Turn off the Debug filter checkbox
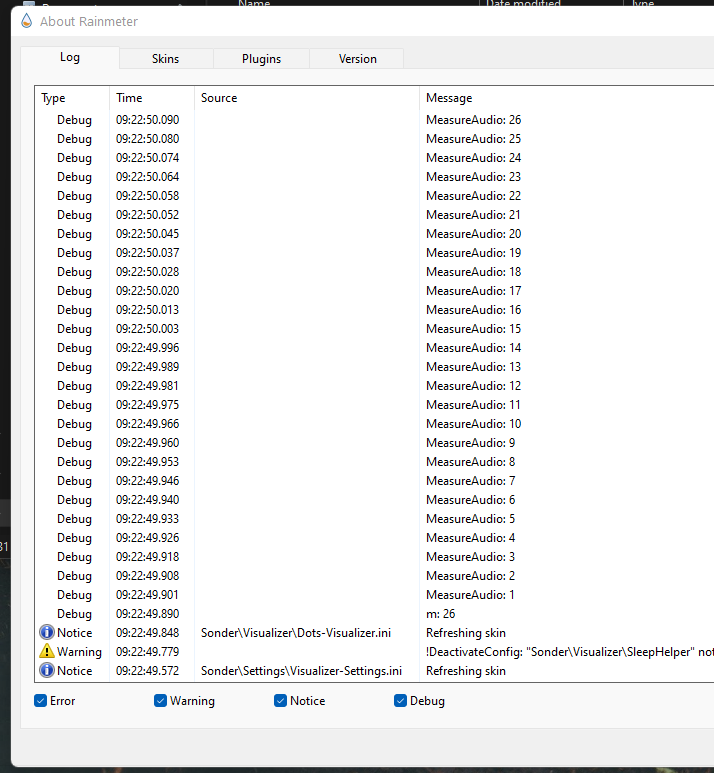This screenshot has height=773, width=714. 400,701
